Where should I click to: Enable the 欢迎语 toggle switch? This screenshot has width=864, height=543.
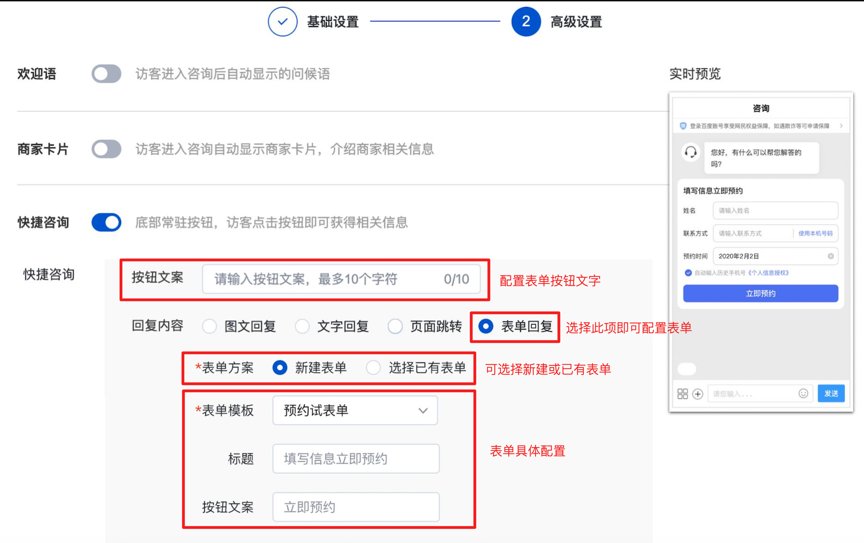pyautogui.click(x=106, y=74)
